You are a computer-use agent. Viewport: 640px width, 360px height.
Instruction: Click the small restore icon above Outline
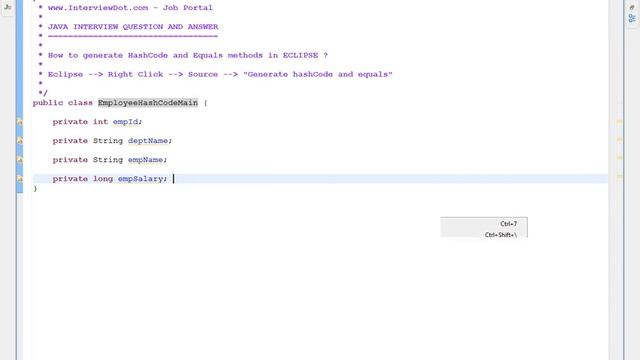tap(632, 7)
